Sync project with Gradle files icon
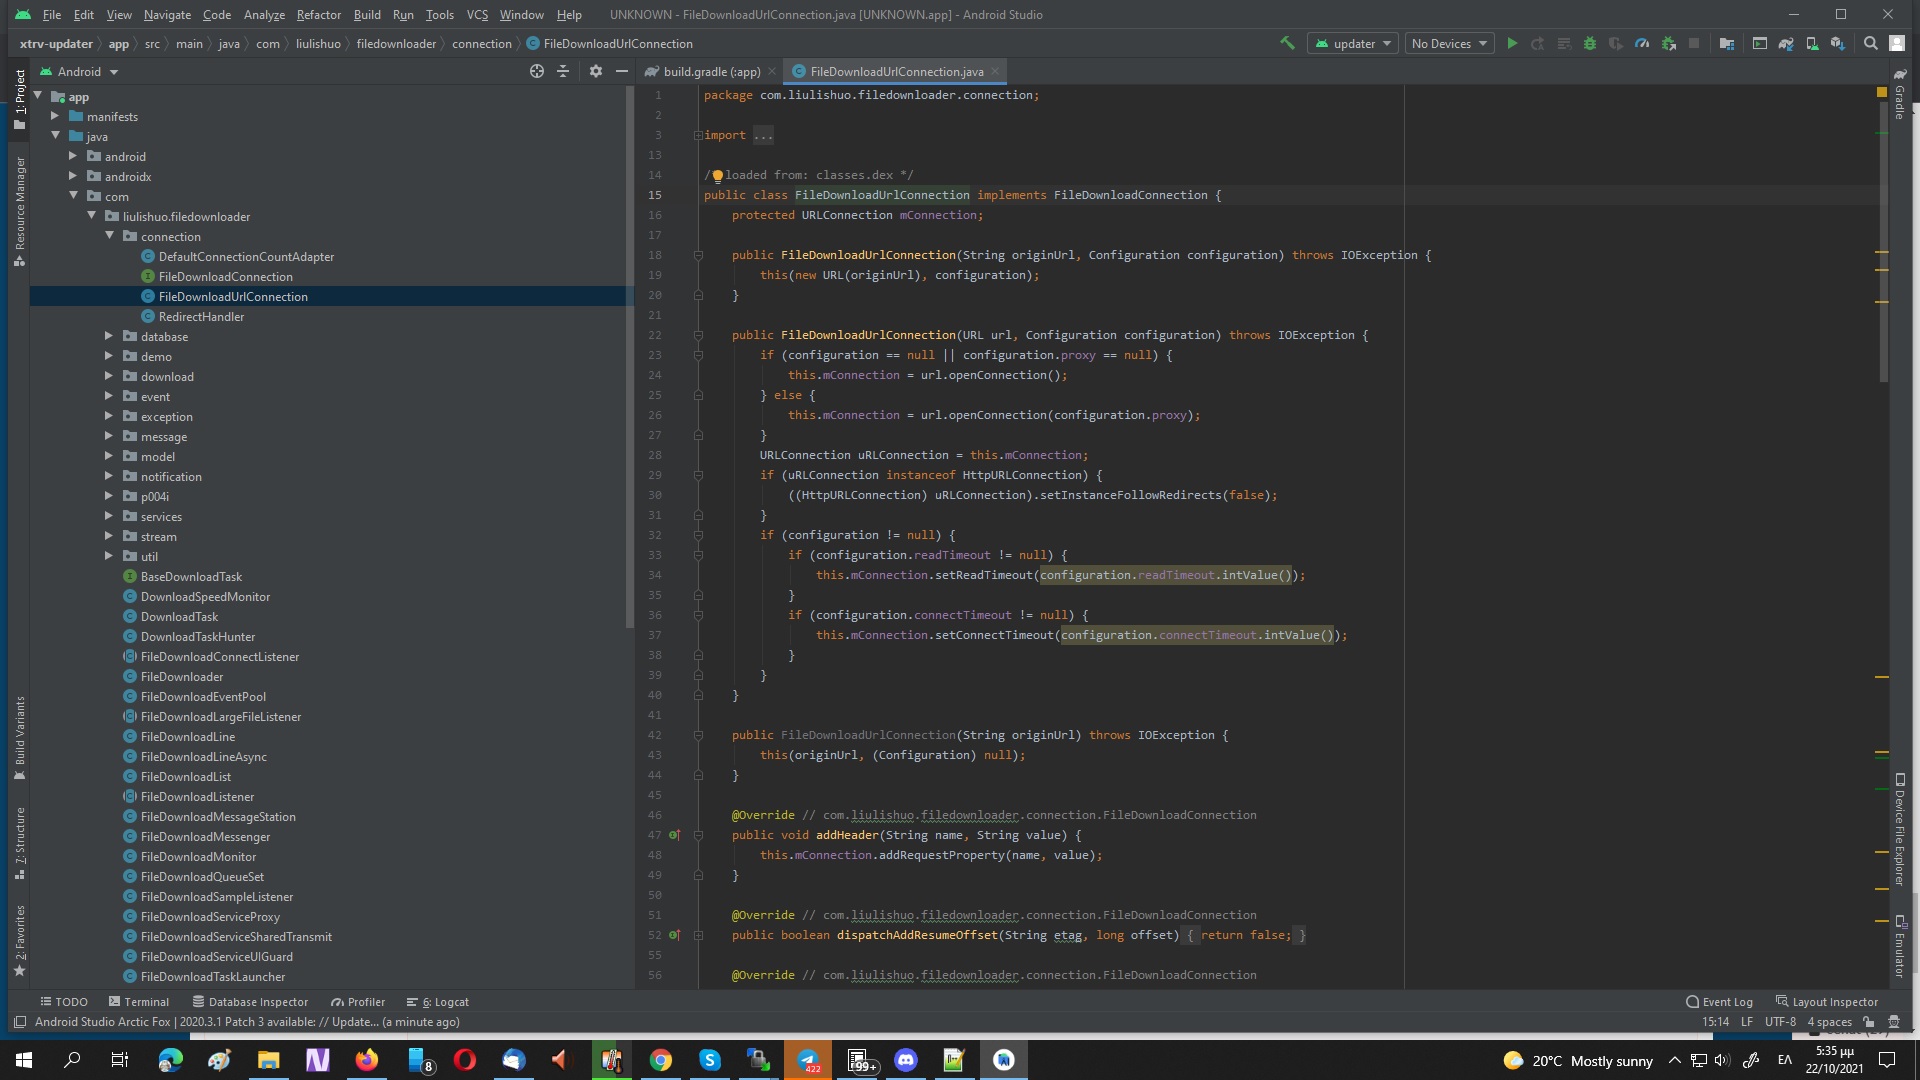The image size is (1920, 1080). (x=1786, y=43)
